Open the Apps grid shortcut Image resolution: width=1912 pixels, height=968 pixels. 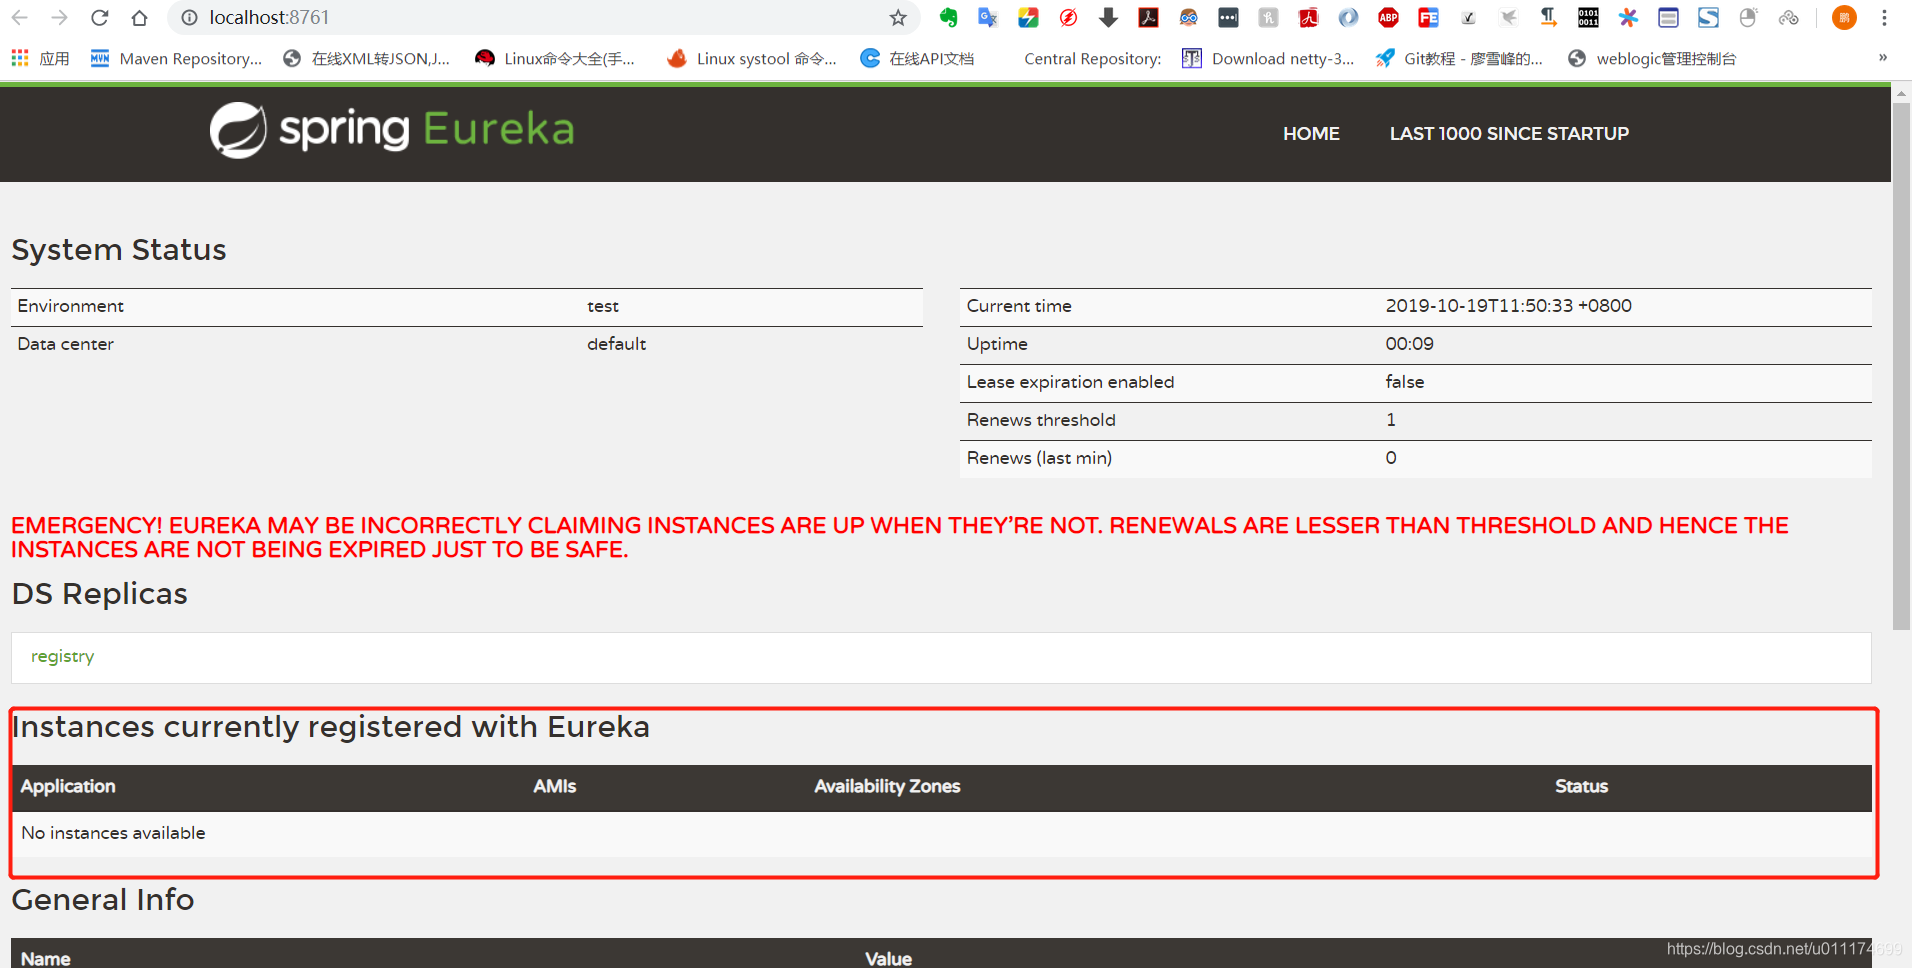coord(40,59)
